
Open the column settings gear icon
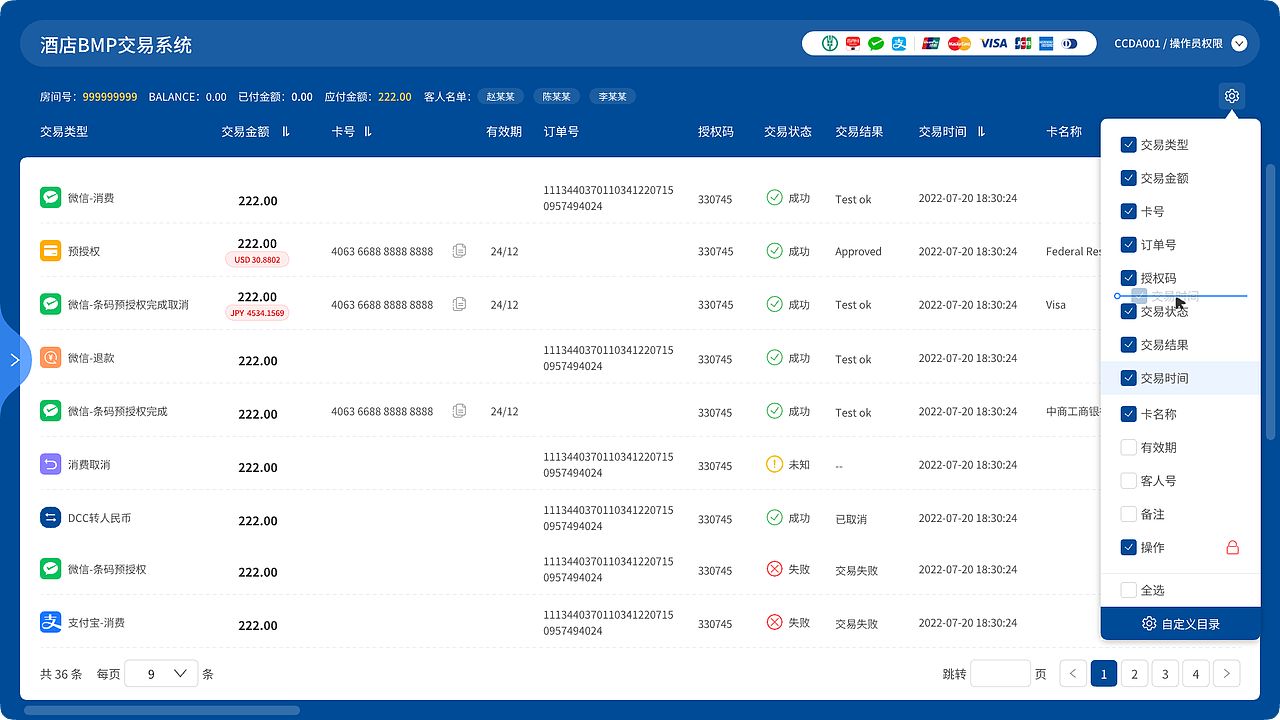click(x=1231, y=96)
